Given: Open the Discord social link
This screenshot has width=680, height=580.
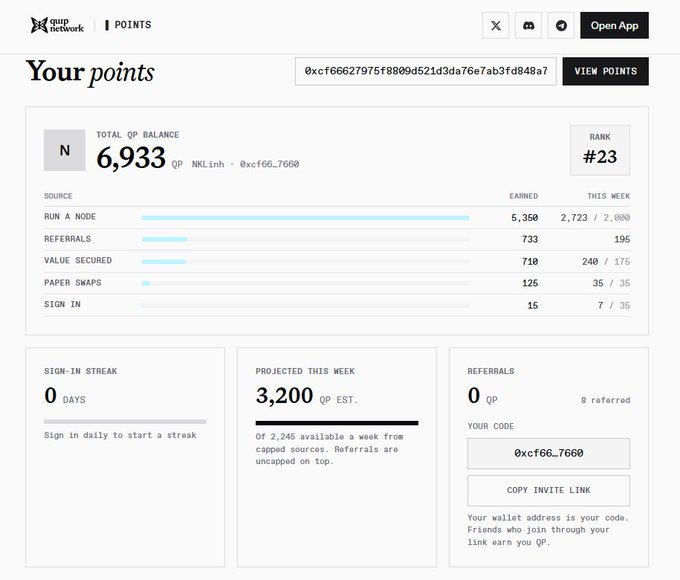Looking at the screenshot, I should point(528,26).
